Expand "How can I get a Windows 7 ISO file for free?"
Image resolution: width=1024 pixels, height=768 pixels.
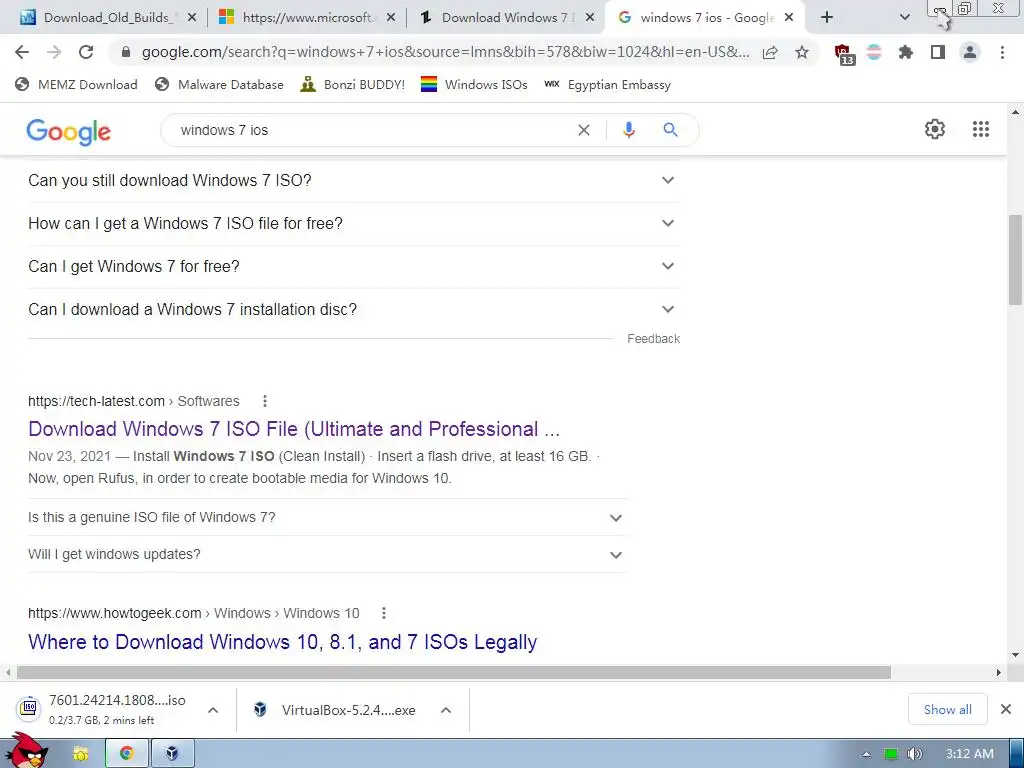coord(353,223)
